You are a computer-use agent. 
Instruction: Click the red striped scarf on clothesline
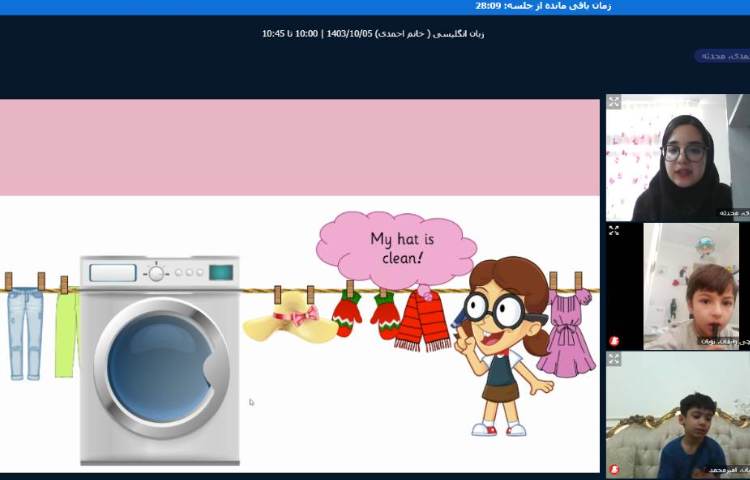click(x=422, y=320)
